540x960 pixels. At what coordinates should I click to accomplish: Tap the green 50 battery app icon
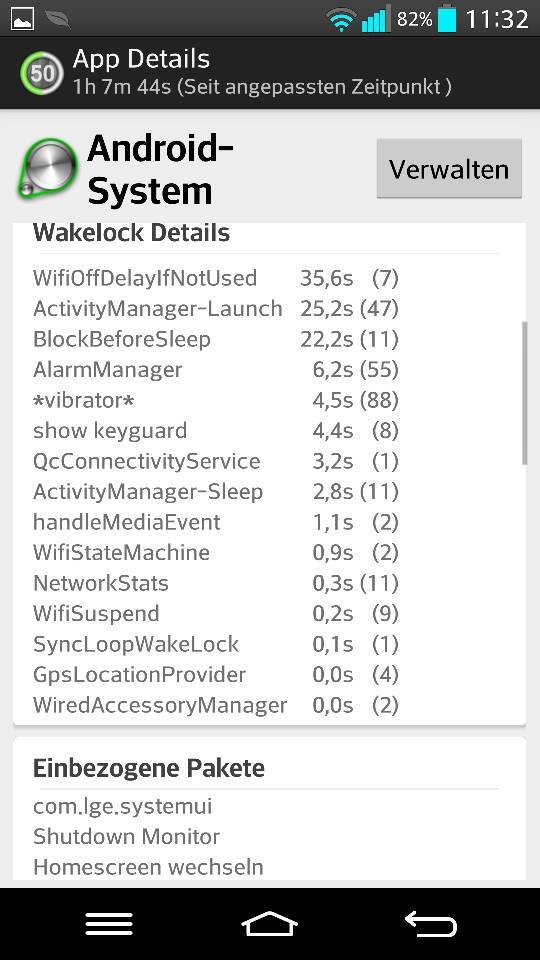click(42, 73)
